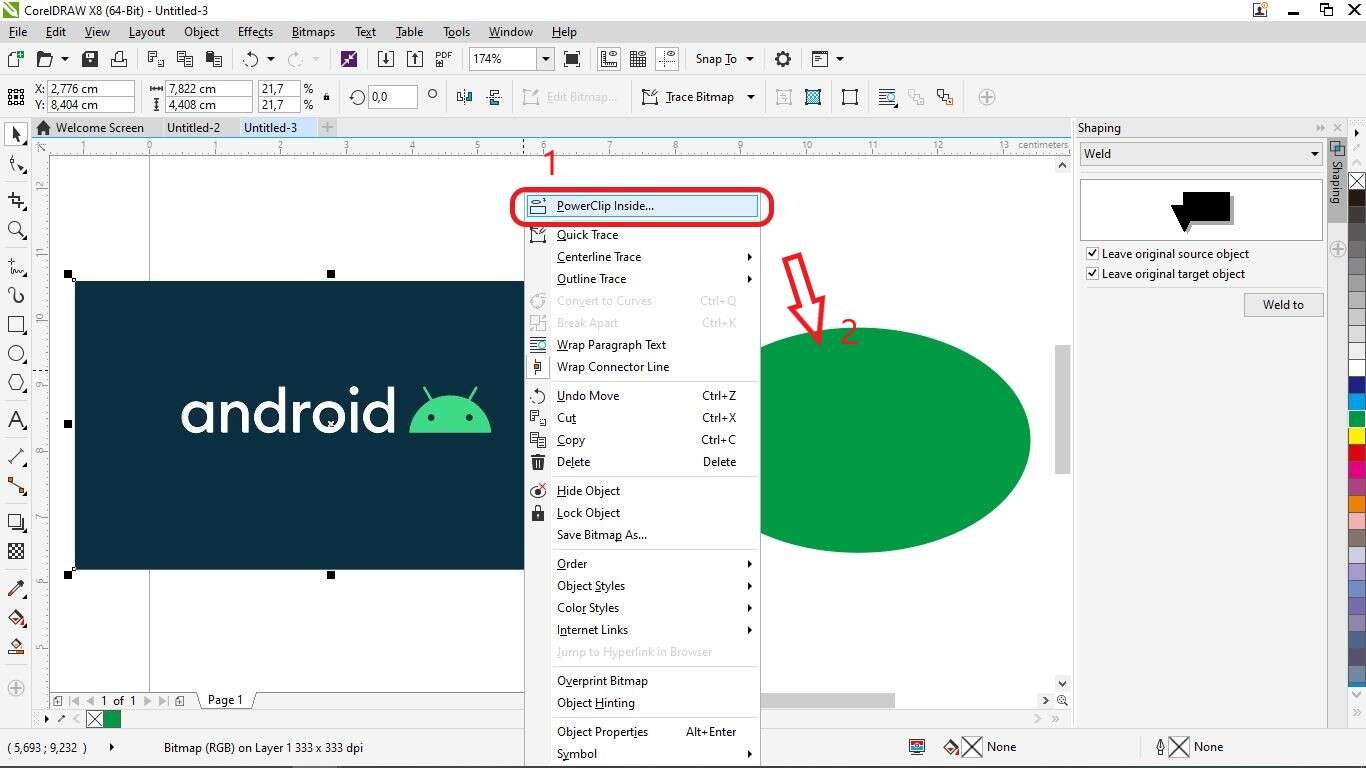Select the Zoom tool
The height and width of the screenshot is (768, 1366).
tap(15, 231)
